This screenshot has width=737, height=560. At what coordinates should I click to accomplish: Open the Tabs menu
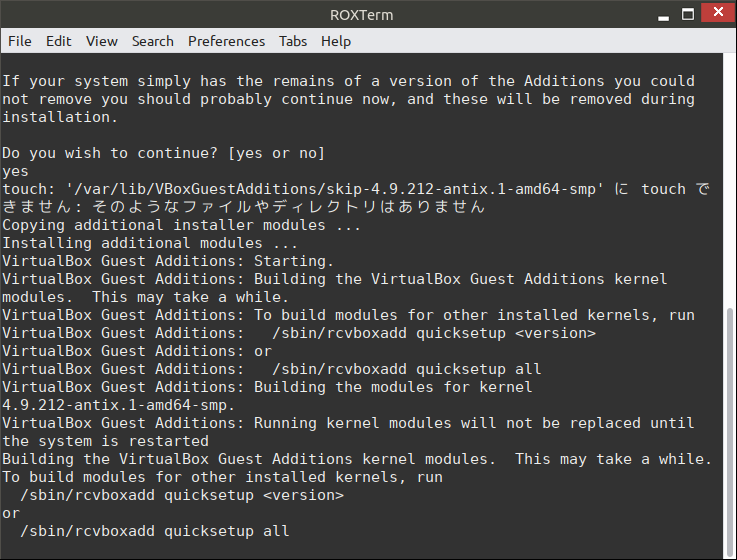coord(293,41)
